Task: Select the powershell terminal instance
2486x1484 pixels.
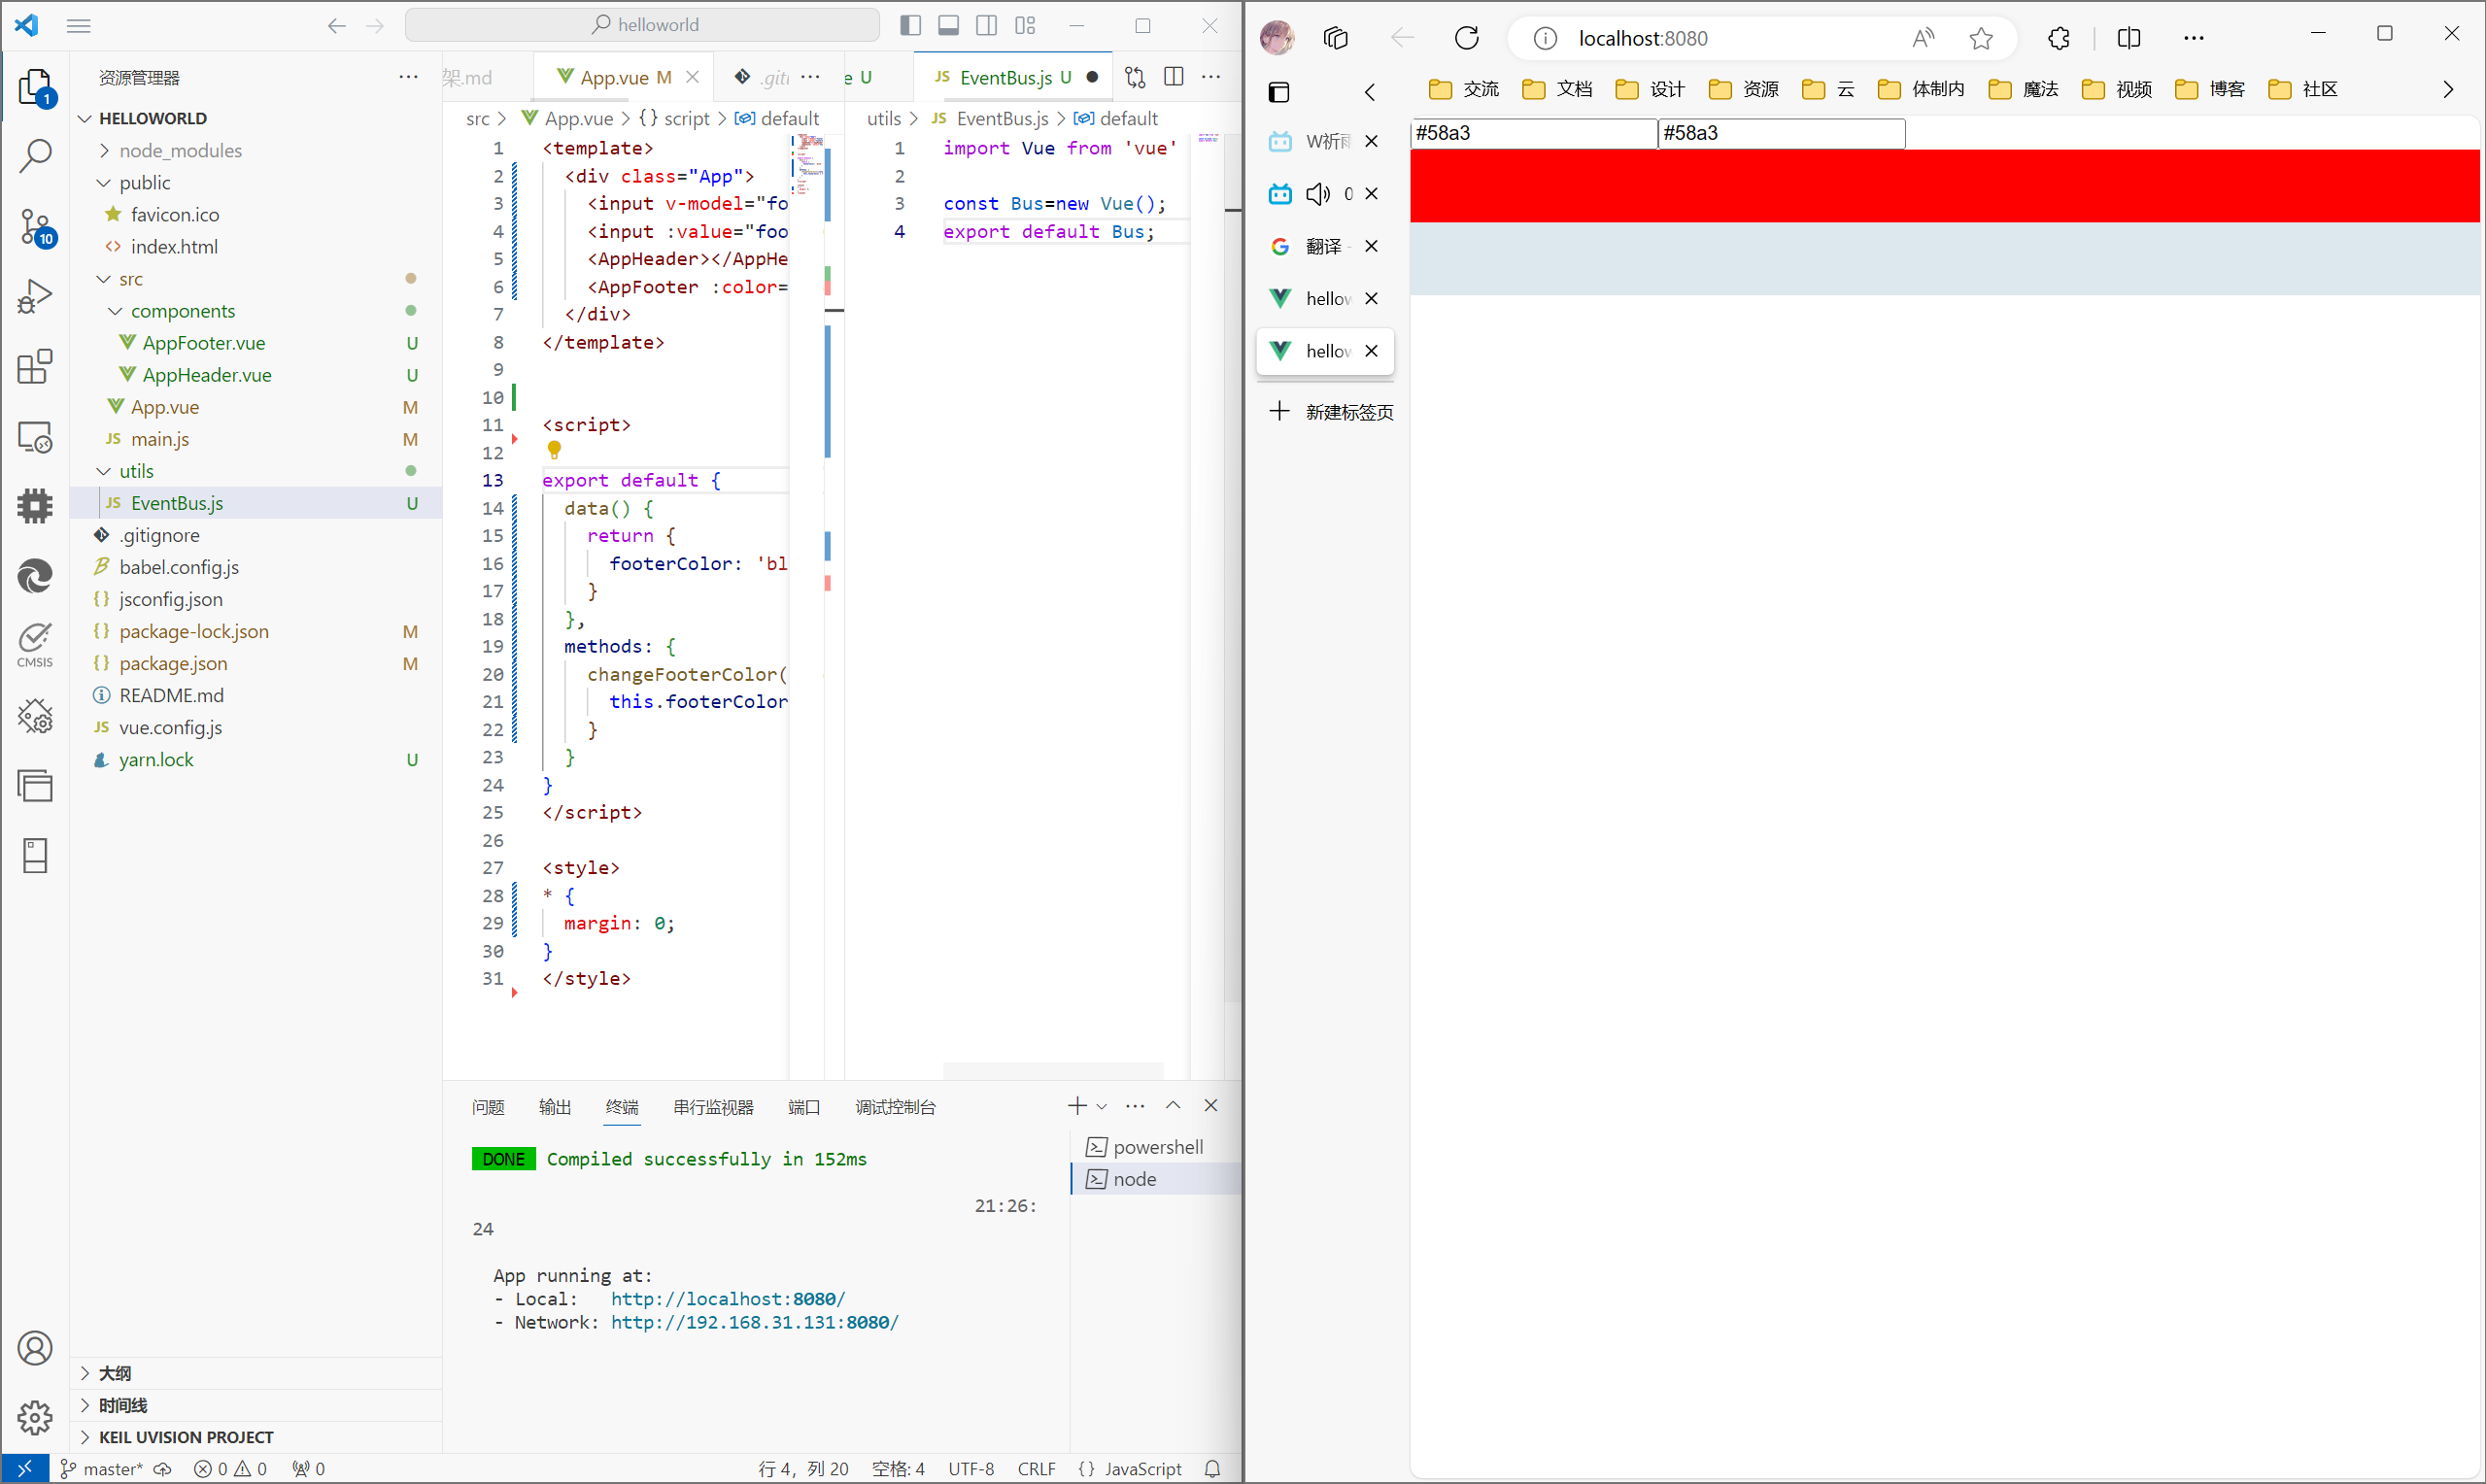Action: click(x=1156, y=1147)
